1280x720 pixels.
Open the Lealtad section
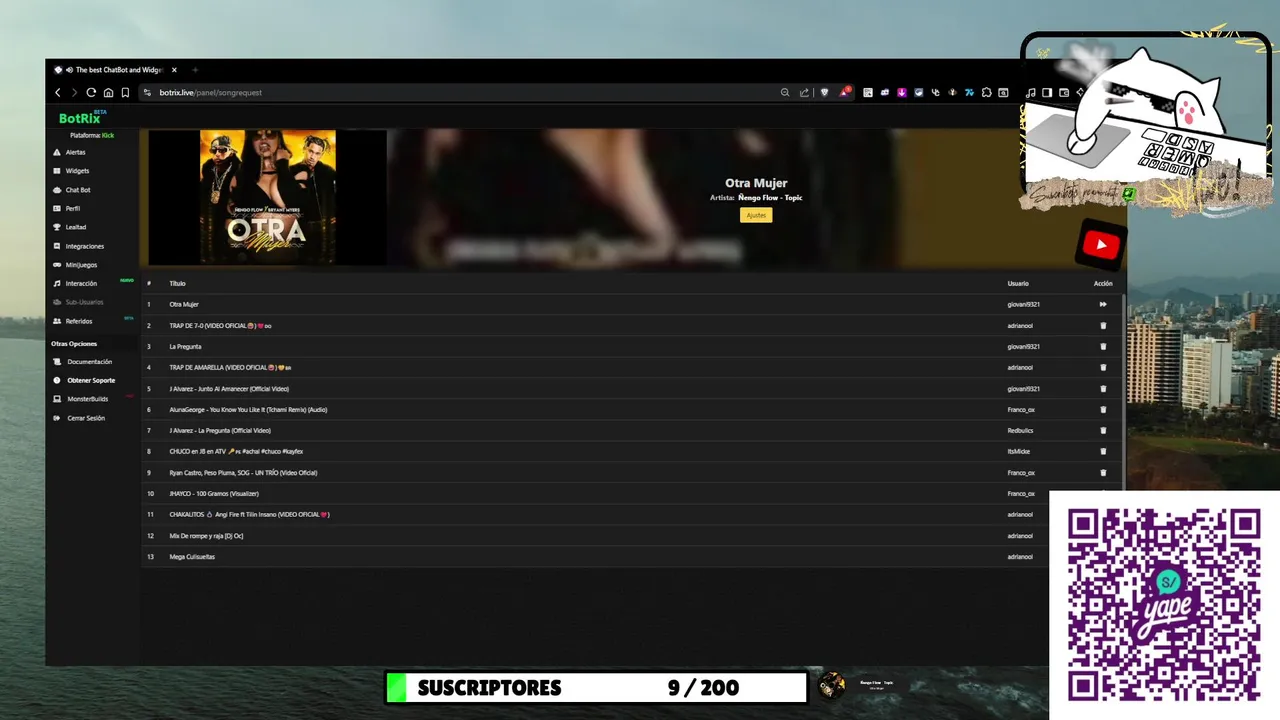pos(75,227)
